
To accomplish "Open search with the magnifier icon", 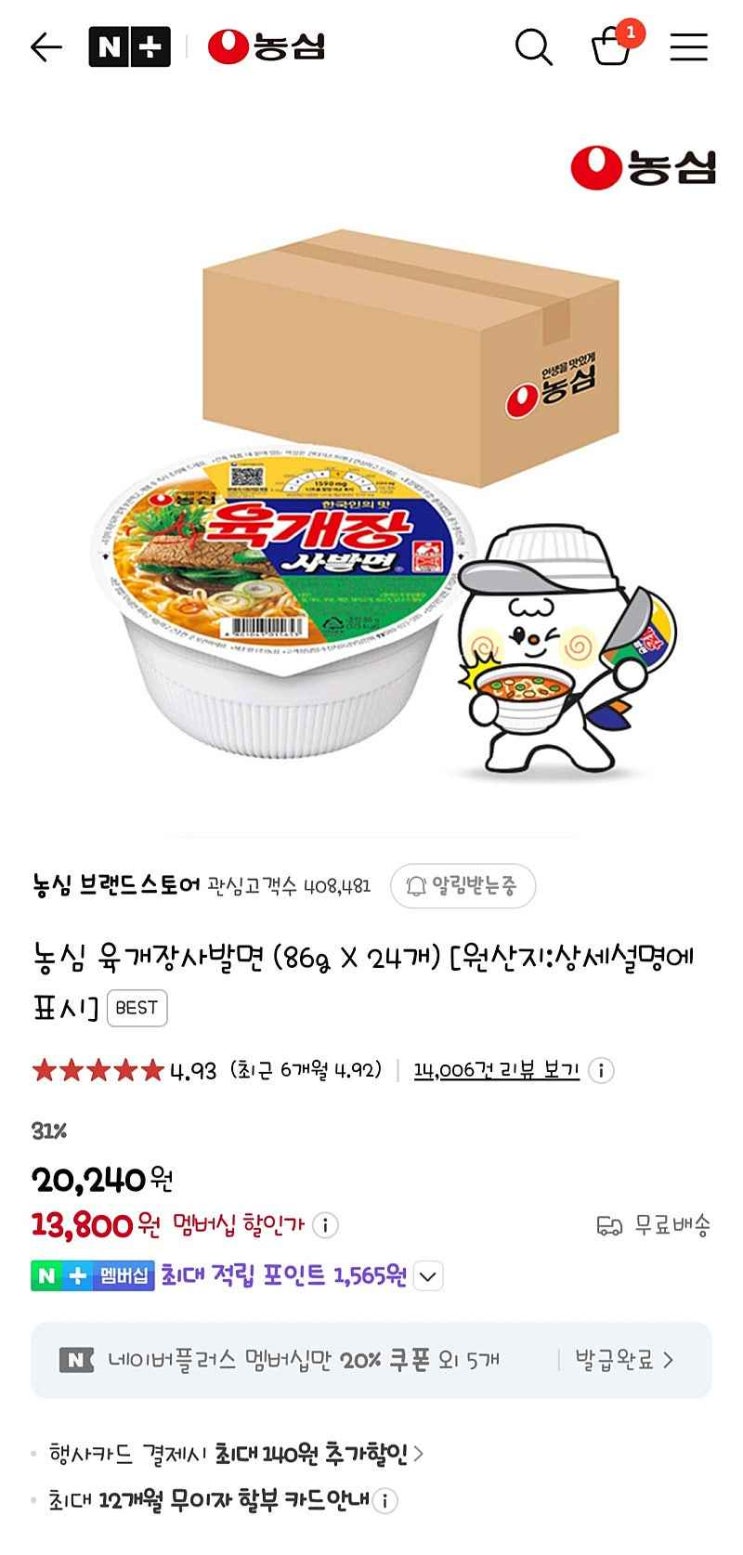I will [x=534, y=47].
